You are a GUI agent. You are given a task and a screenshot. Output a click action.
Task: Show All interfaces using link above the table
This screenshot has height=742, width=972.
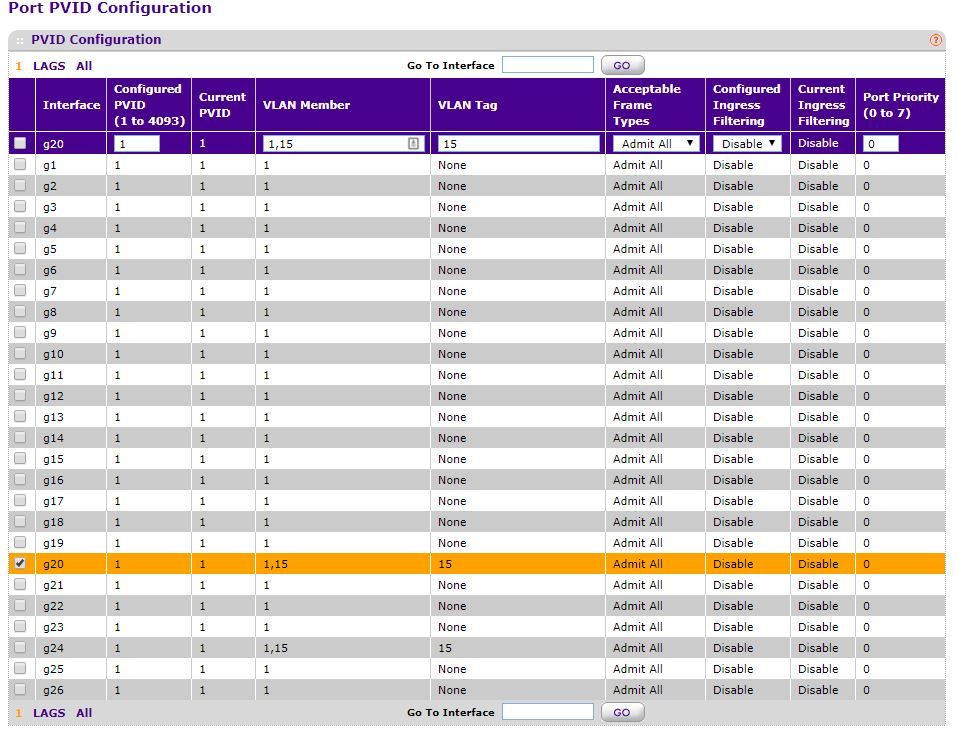tap(84, 66)
